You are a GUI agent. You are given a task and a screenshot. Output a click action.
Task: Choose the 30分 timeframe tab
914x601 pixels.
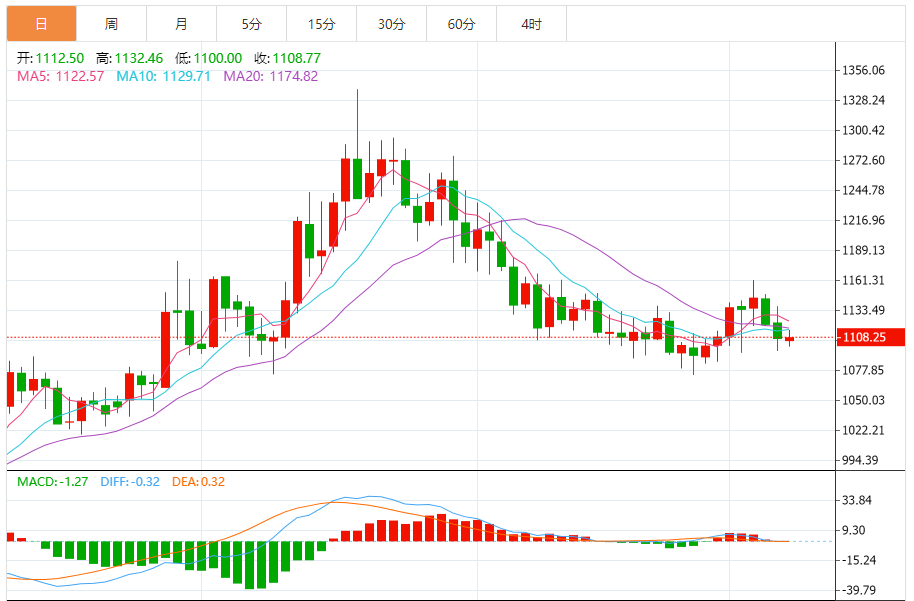coord(391,24)
